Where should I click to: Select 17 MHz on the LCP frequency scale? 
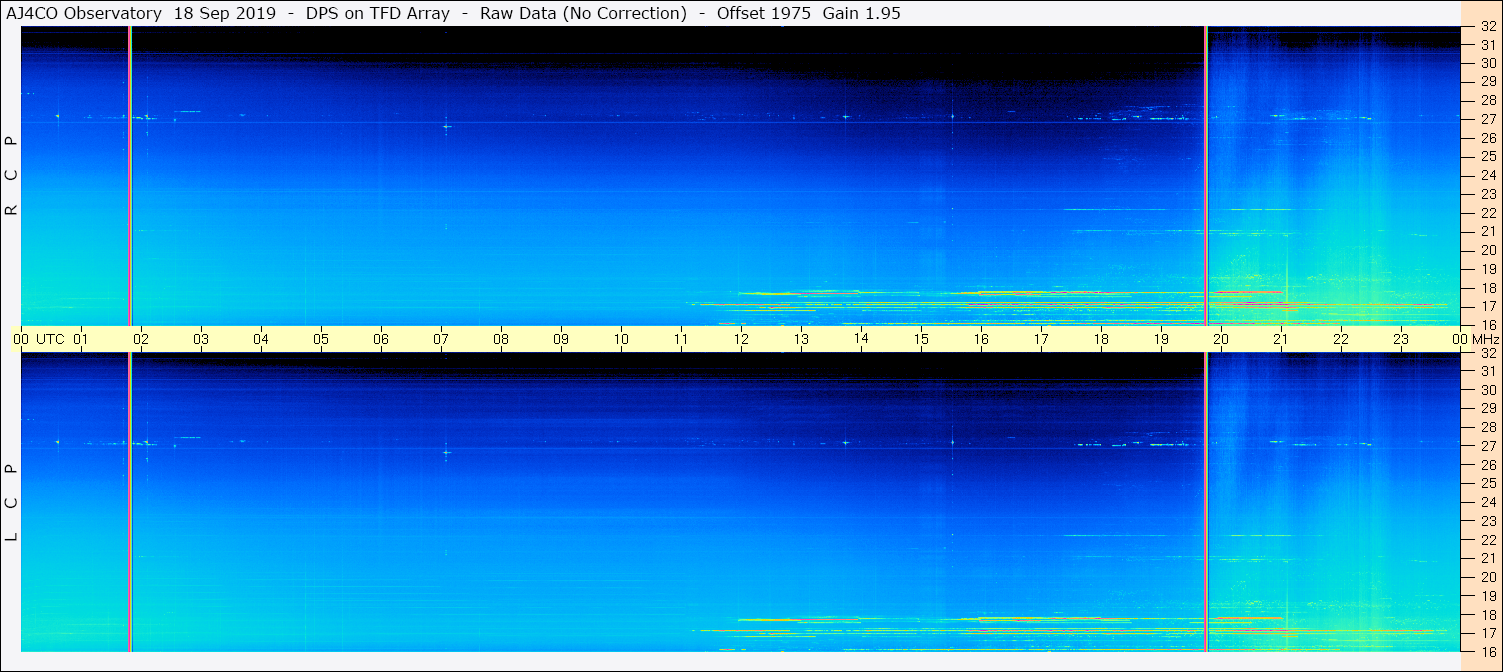coord(1487,633)
